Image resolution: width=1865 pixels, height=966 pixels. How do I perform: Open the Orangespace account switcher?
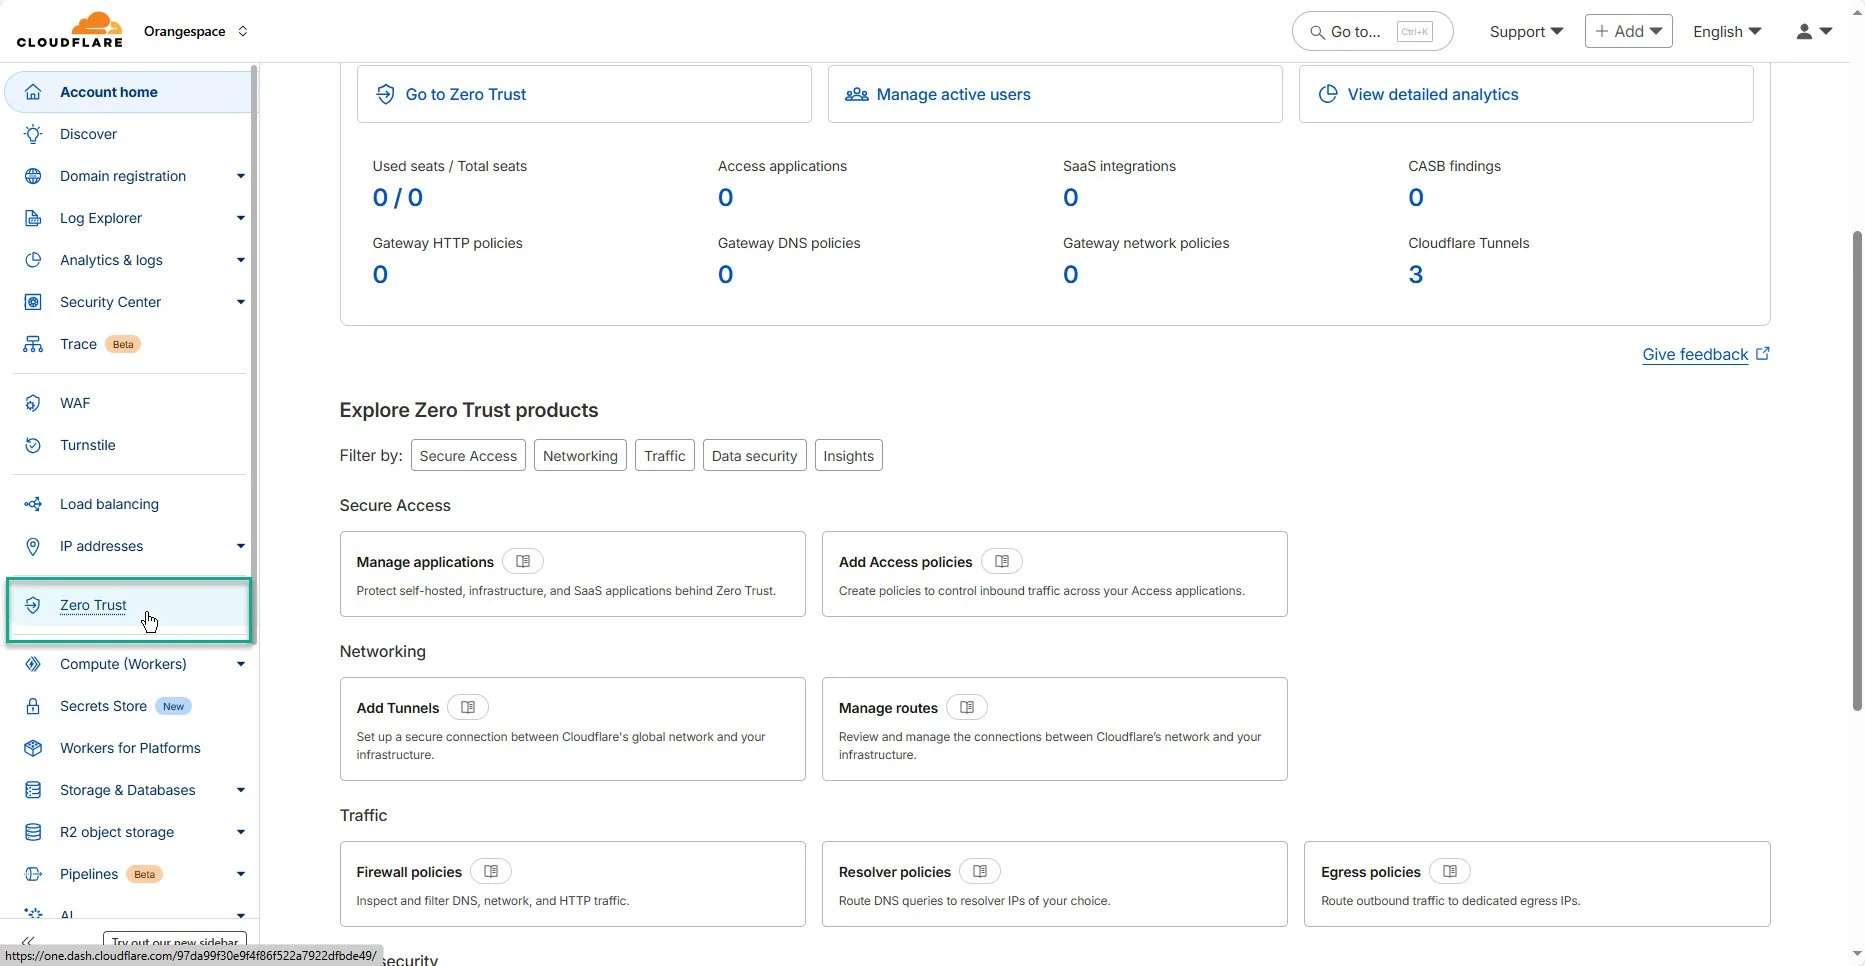click(196, 31)
